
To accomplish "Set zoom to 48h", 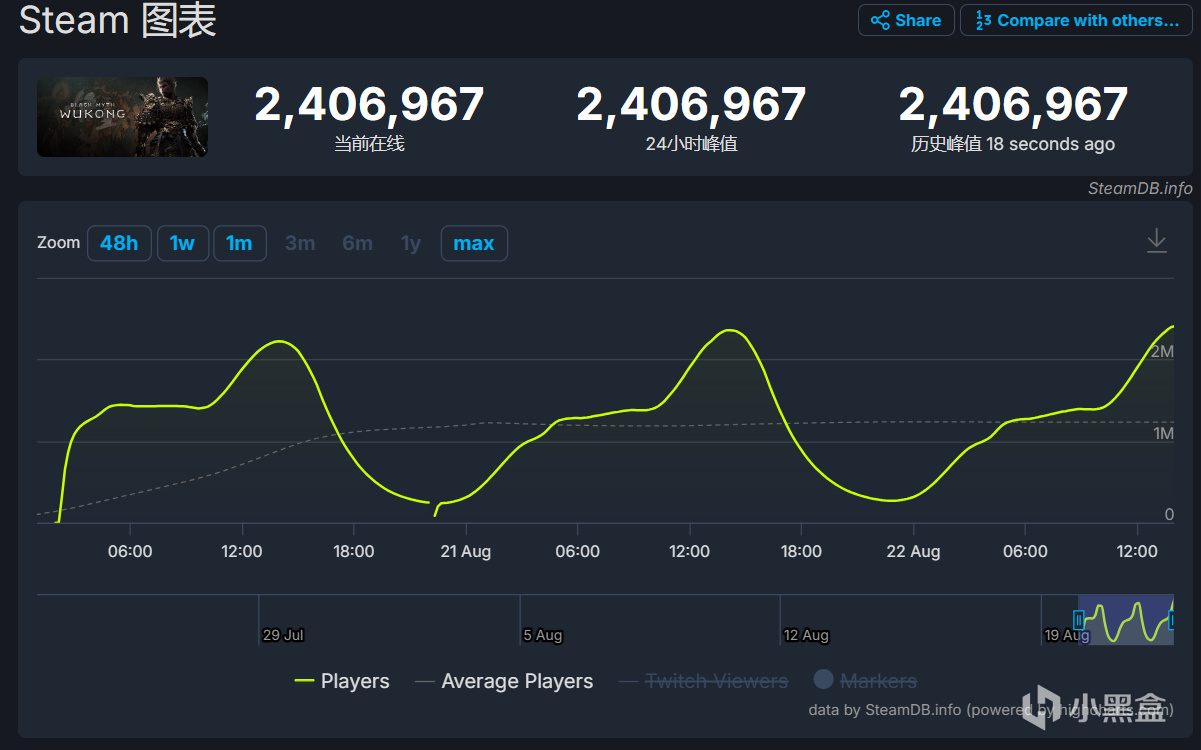I will click(x=119, y=243).
